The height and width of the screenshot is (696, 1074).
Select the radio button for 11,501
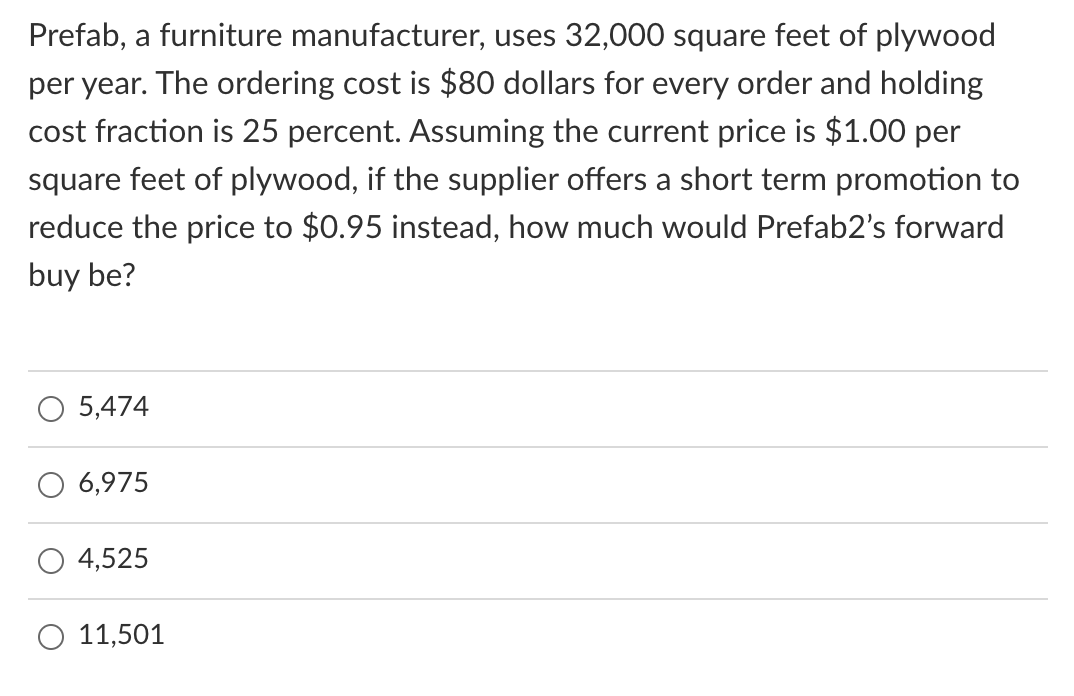point(50,636)
